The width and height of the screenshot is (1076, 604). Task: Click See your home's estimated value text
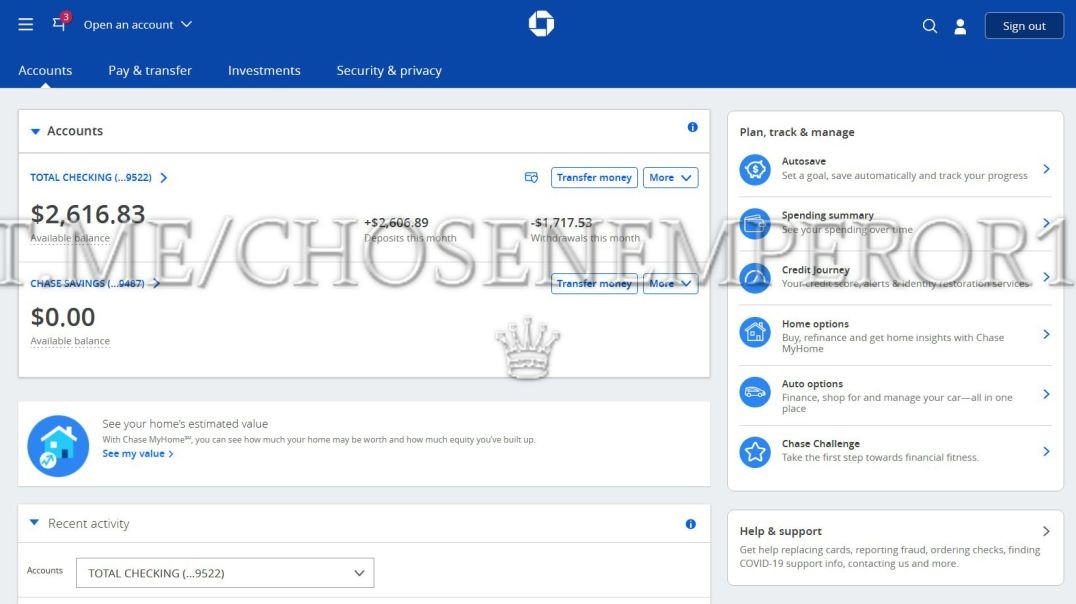[x=185, y=424]
